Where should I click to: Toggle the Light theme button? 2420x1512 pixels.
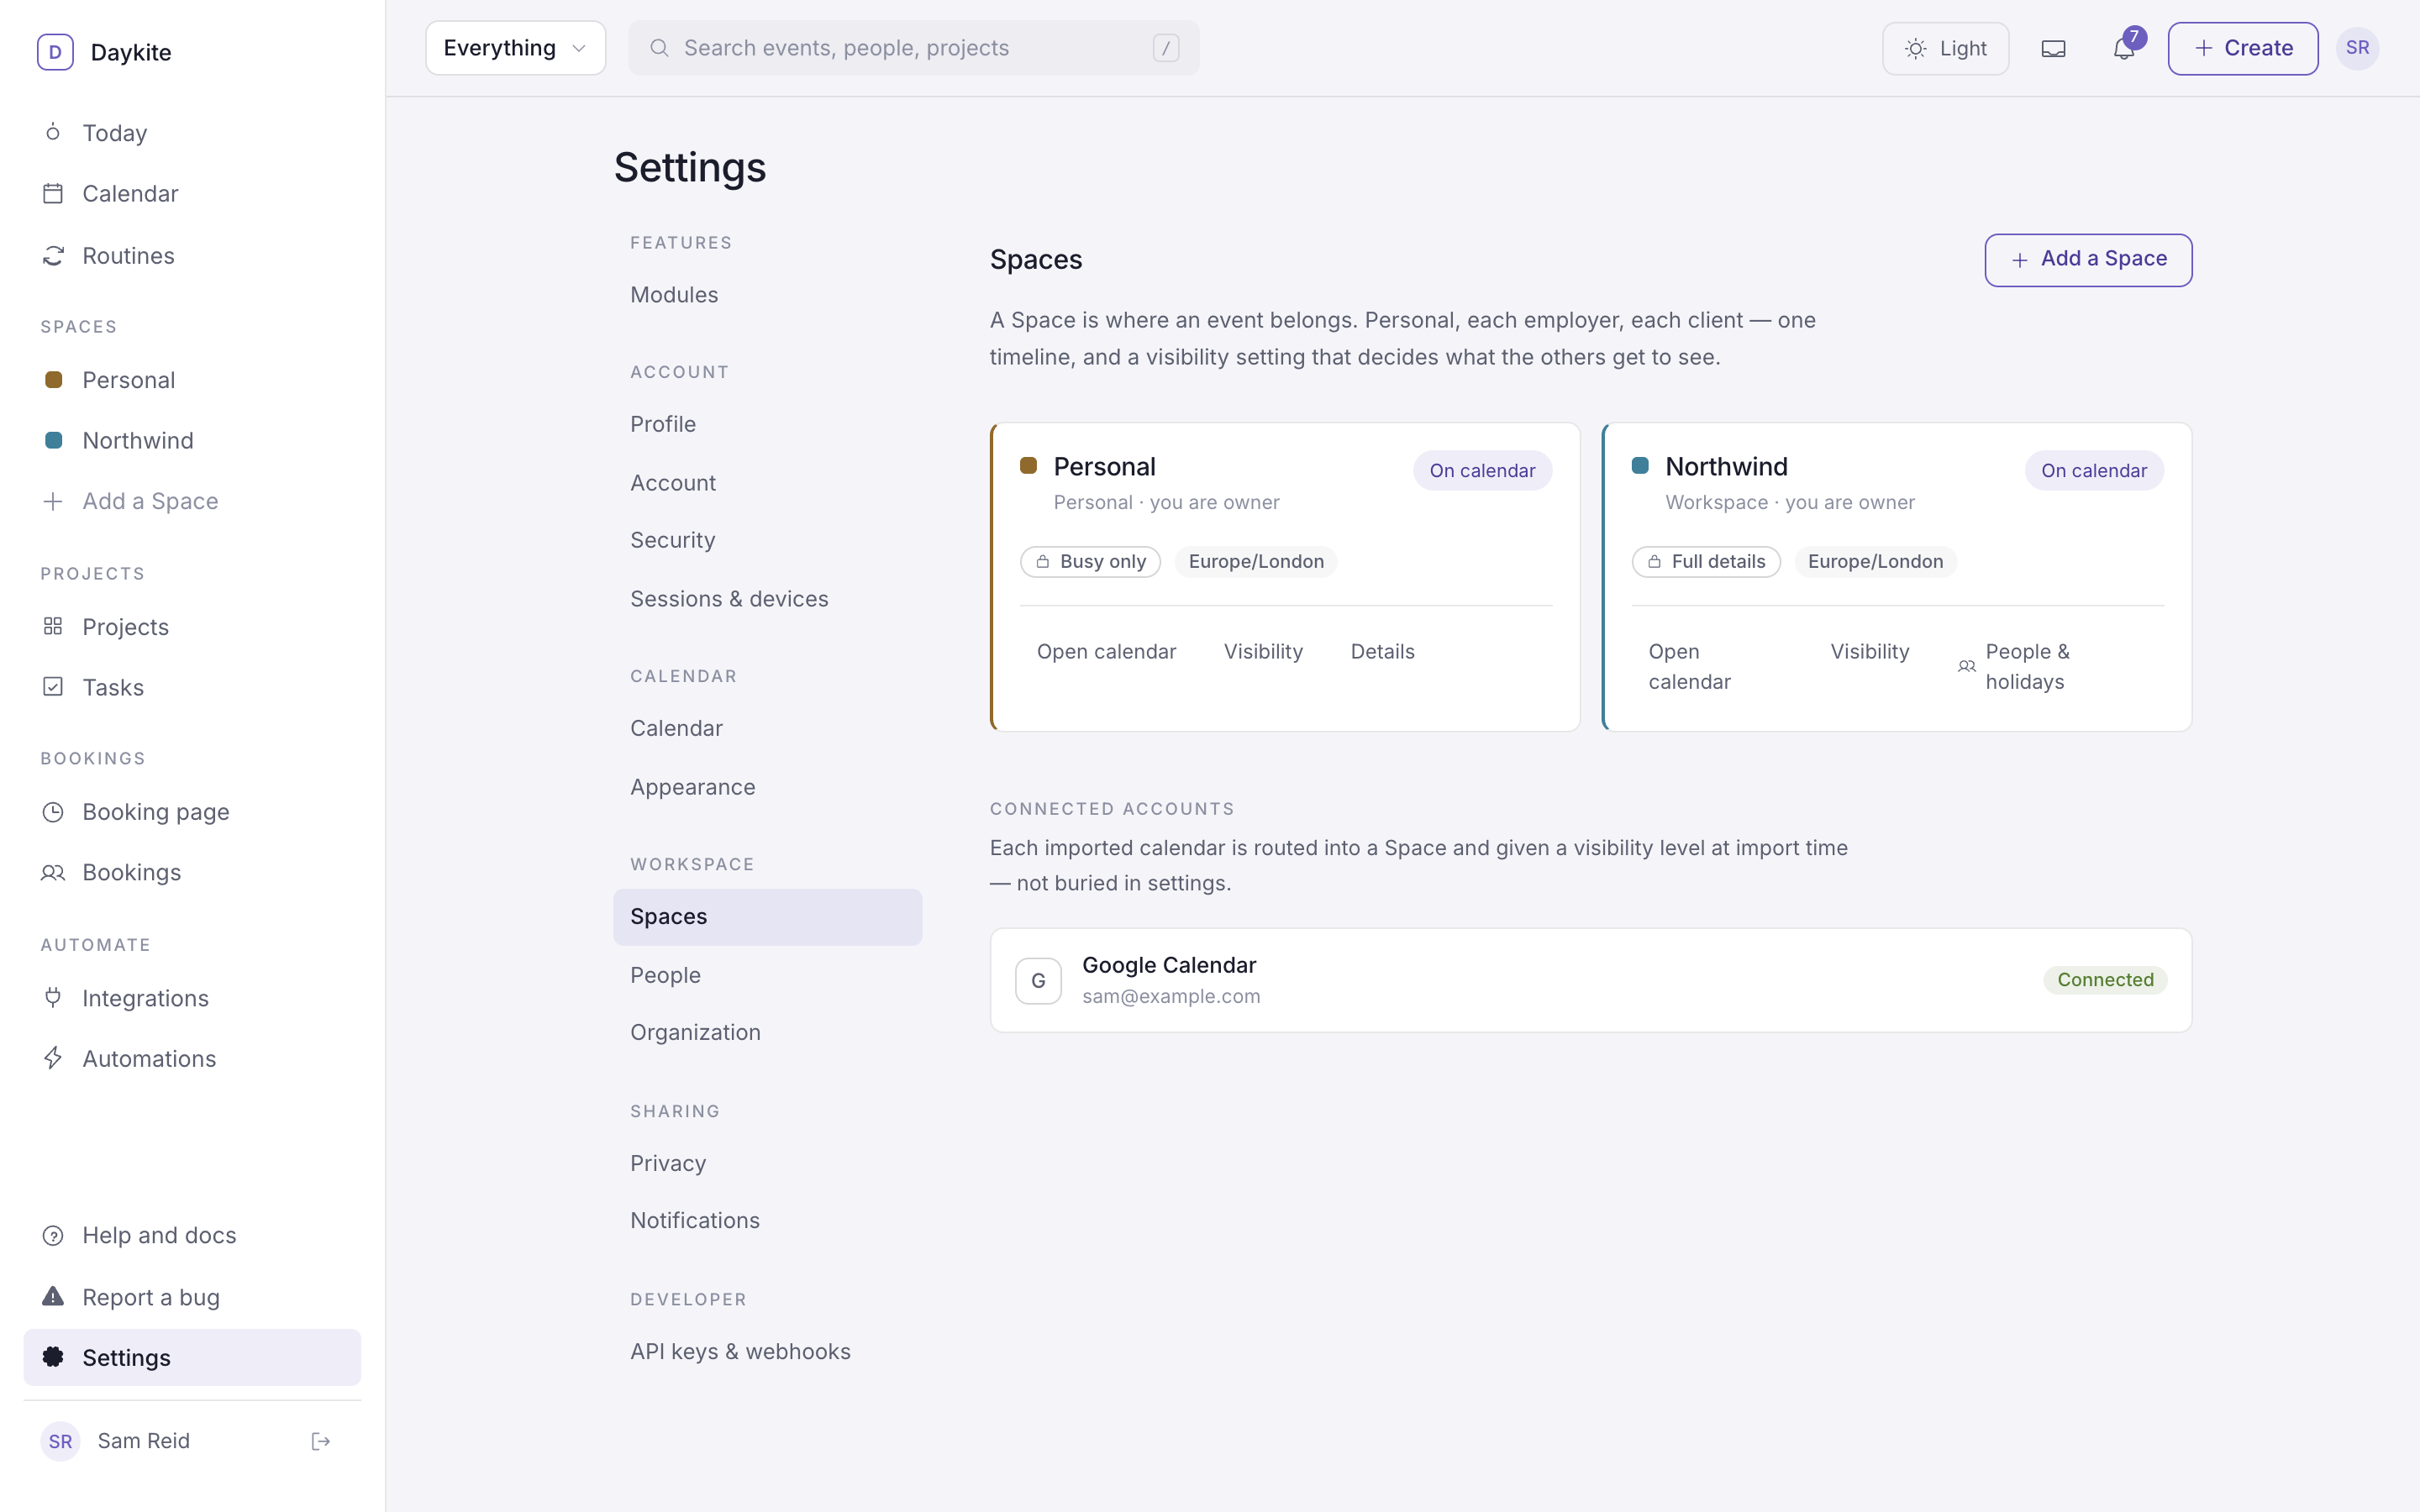click(1945, 48)
